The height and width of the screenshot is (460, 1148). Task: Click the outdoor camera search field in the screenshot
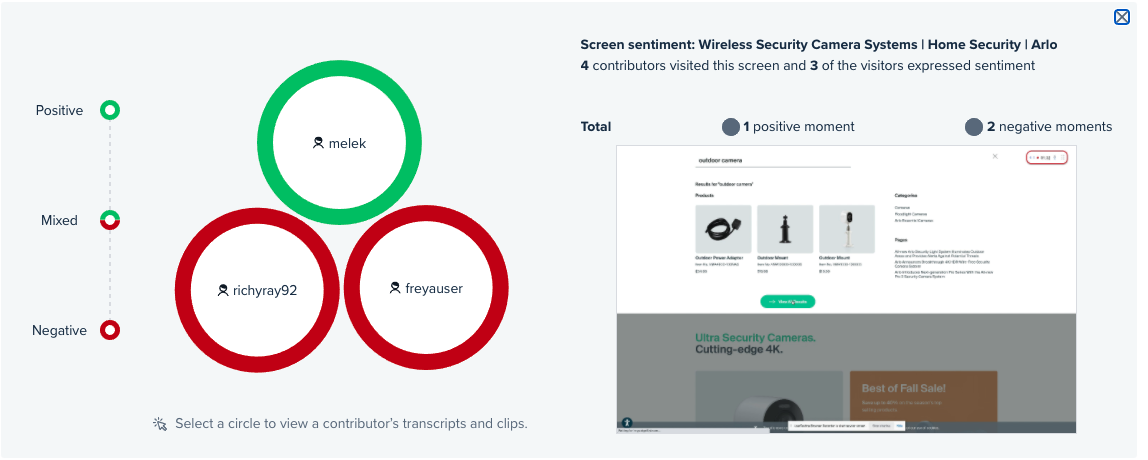pos(772,160)
